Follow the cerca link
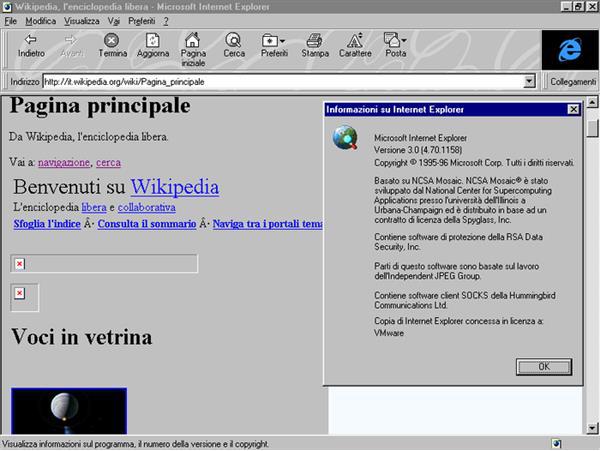 108,163
